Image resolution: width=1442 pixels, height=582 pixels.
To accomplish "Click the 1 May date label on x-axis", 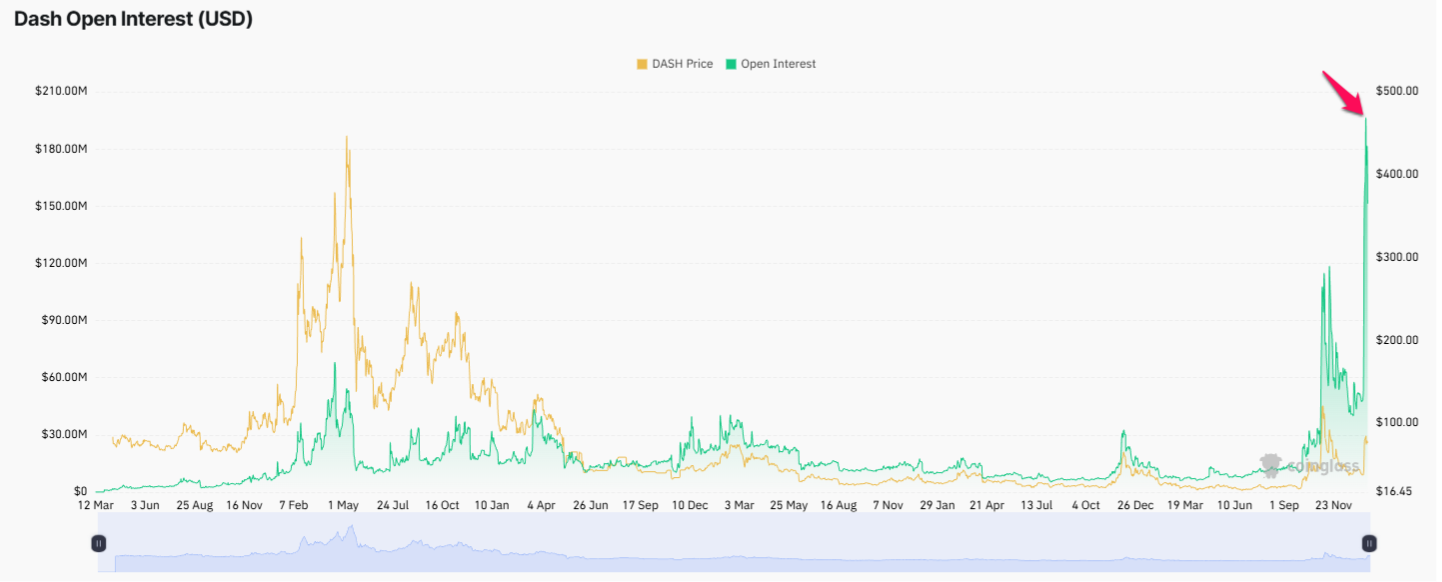I will pos(342,506).
